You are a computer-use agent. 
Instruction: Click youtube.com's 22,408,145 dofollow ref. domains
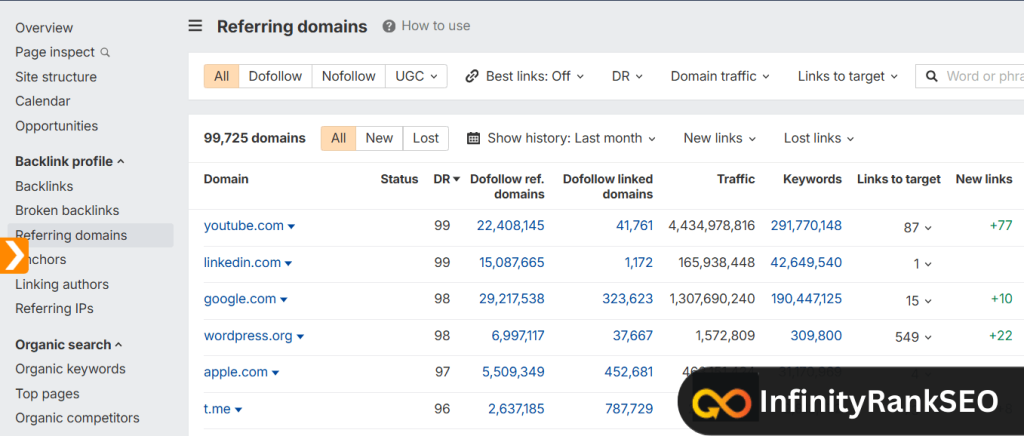click(x=511, y=226)
